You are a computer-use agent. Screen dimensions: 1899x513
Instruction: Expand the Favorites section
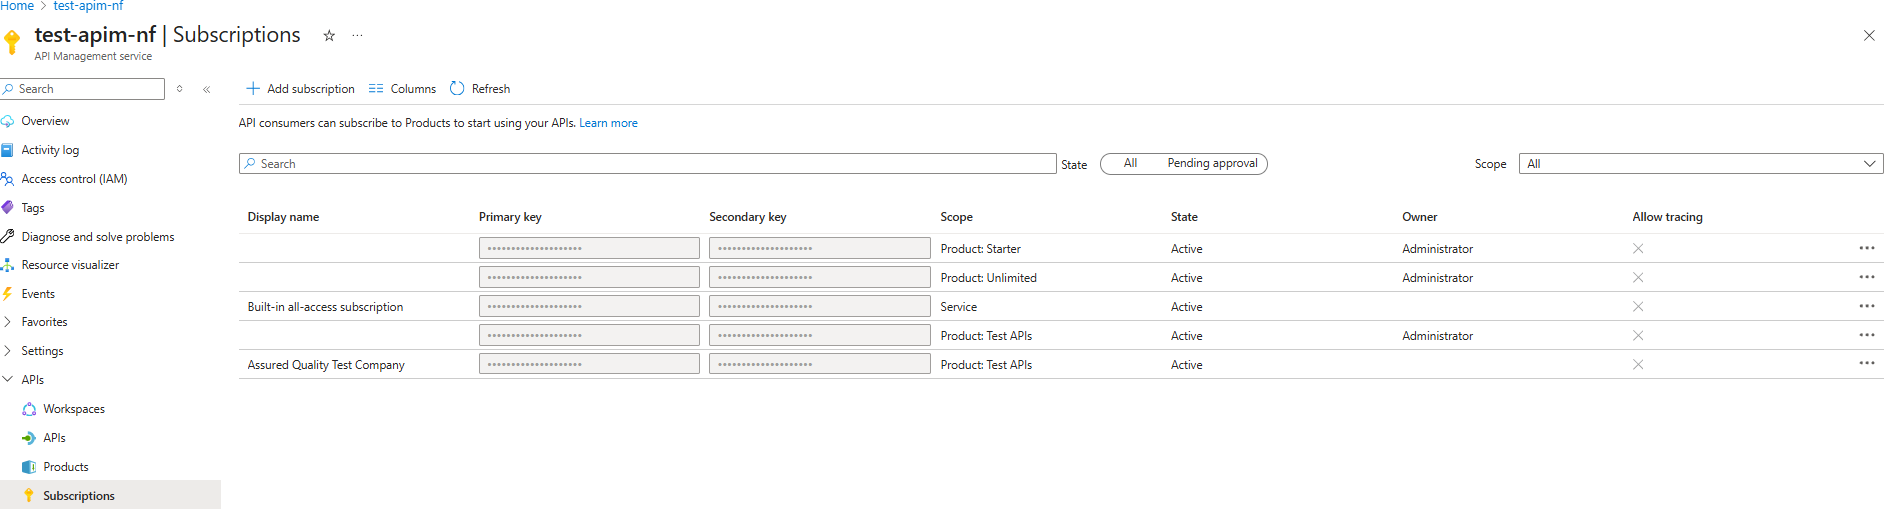tap(44, 322)
